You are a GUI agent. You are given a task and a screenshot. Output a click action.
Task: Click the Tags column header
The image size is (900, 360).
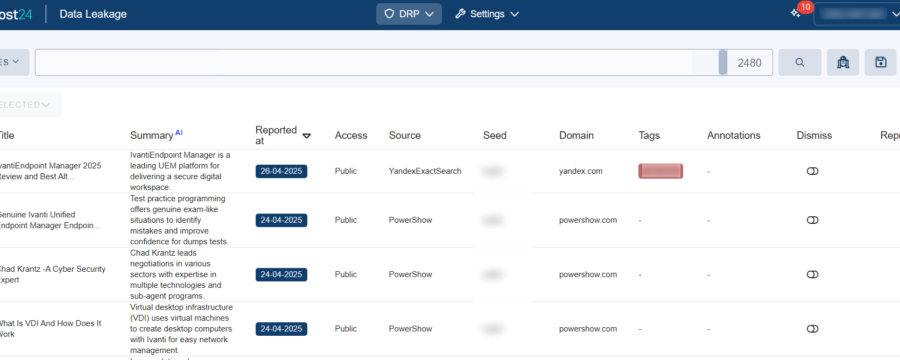click(649, 136)
